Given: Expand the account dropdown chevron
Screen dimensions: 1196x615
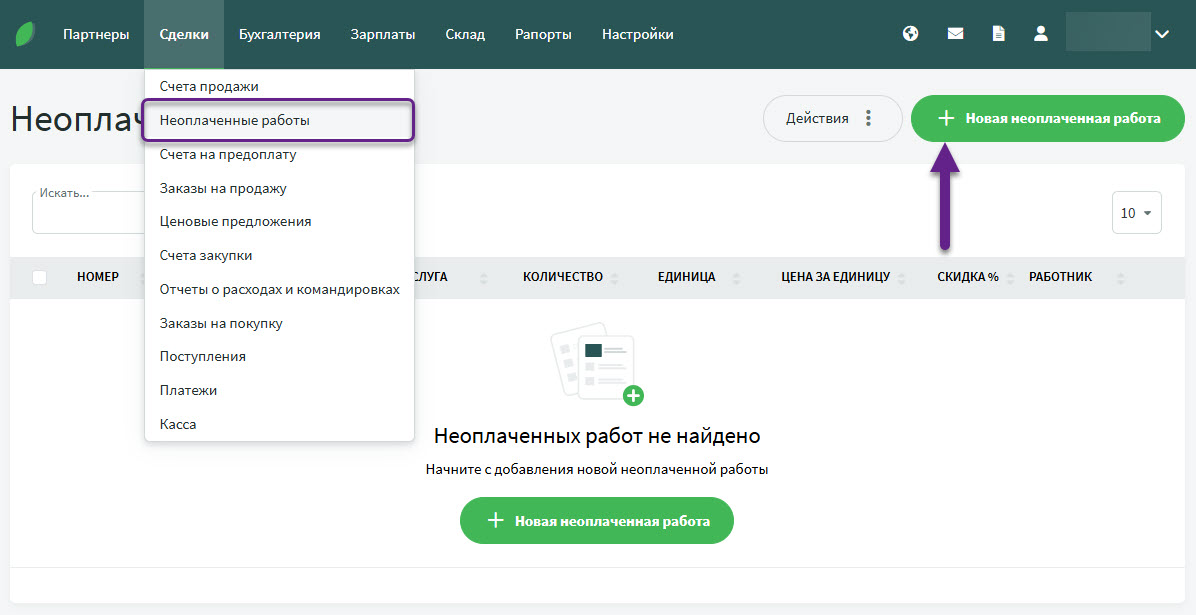Looking at the screenshot, I should tap(1162, 34).
